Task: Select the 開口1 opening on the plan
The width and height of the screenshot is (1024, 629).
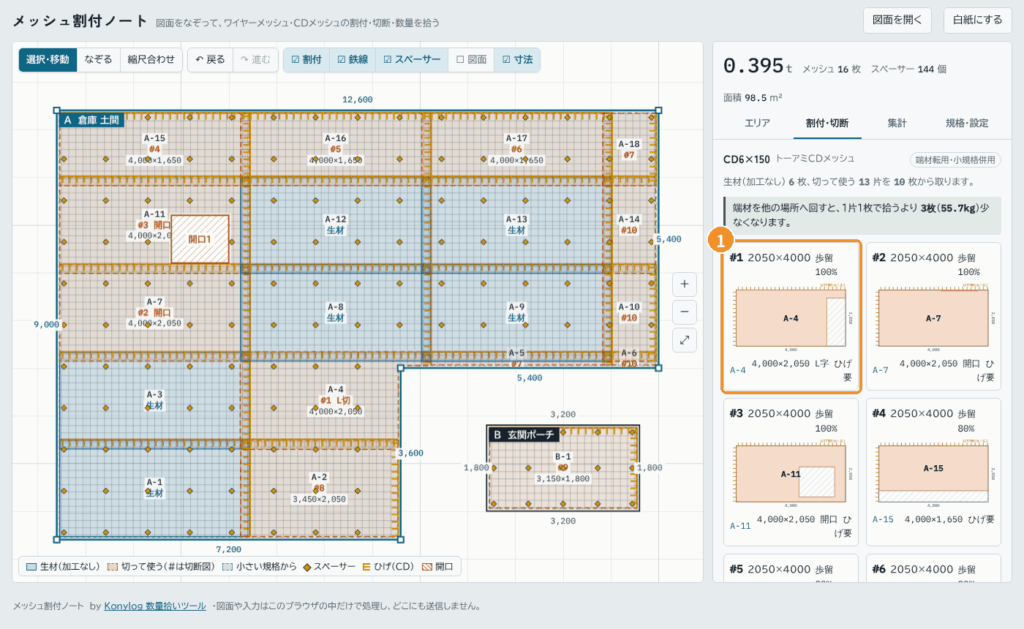Action: 200,239
